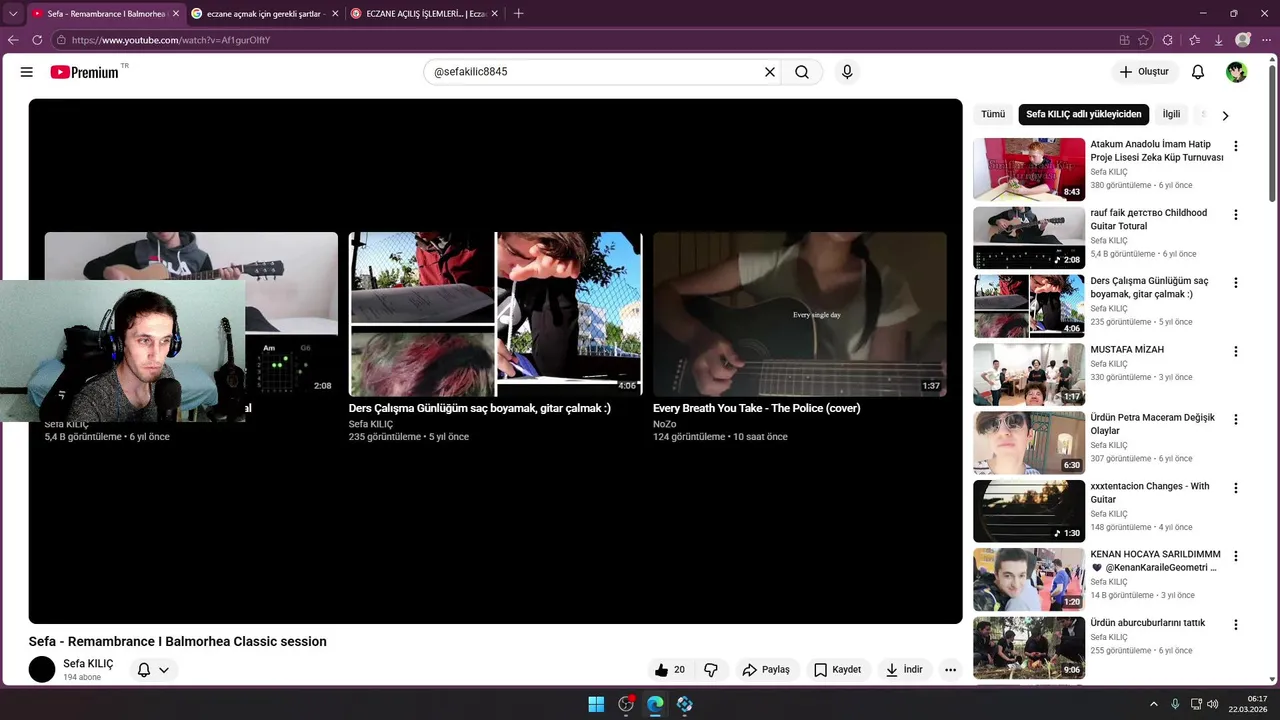
Task: Select the Tümü filter chip
Action: point(993,115)
